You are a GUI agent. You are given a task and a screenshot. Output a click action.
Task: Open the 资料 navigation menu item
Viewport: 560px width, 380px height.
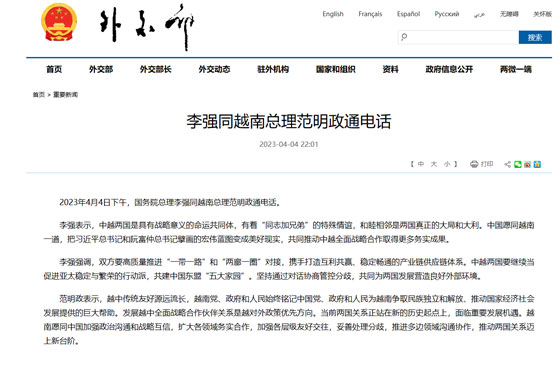click(390, 69)
